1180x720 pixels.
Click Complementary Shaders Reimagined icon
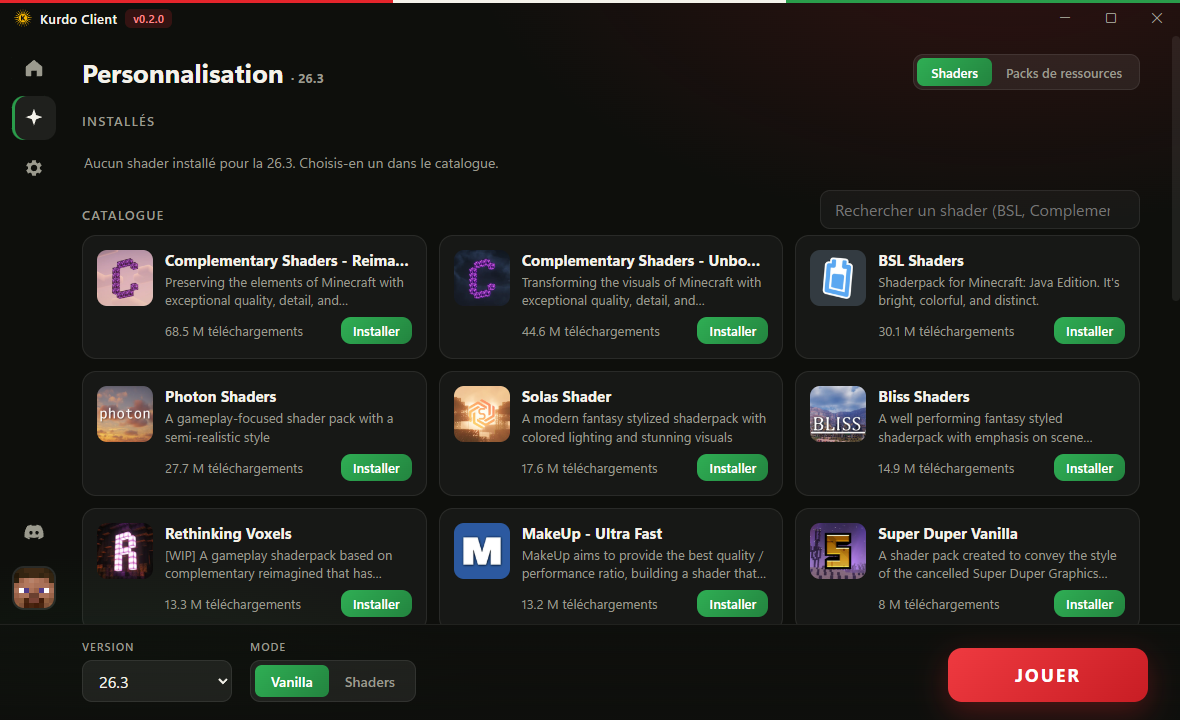[125, 278]
